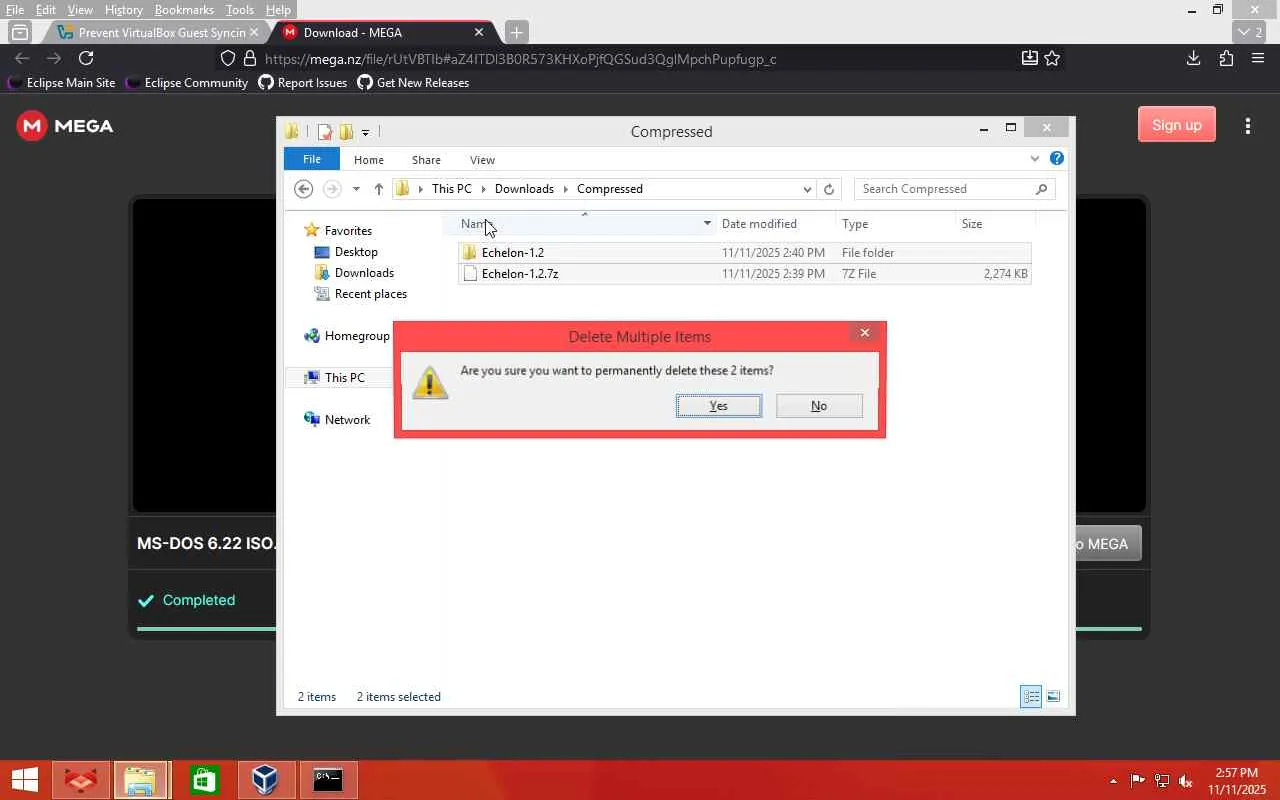This screenshot has width=1280, height=800.
Task: Switch to the Share ribbon tab
Action: click(426, 160)
